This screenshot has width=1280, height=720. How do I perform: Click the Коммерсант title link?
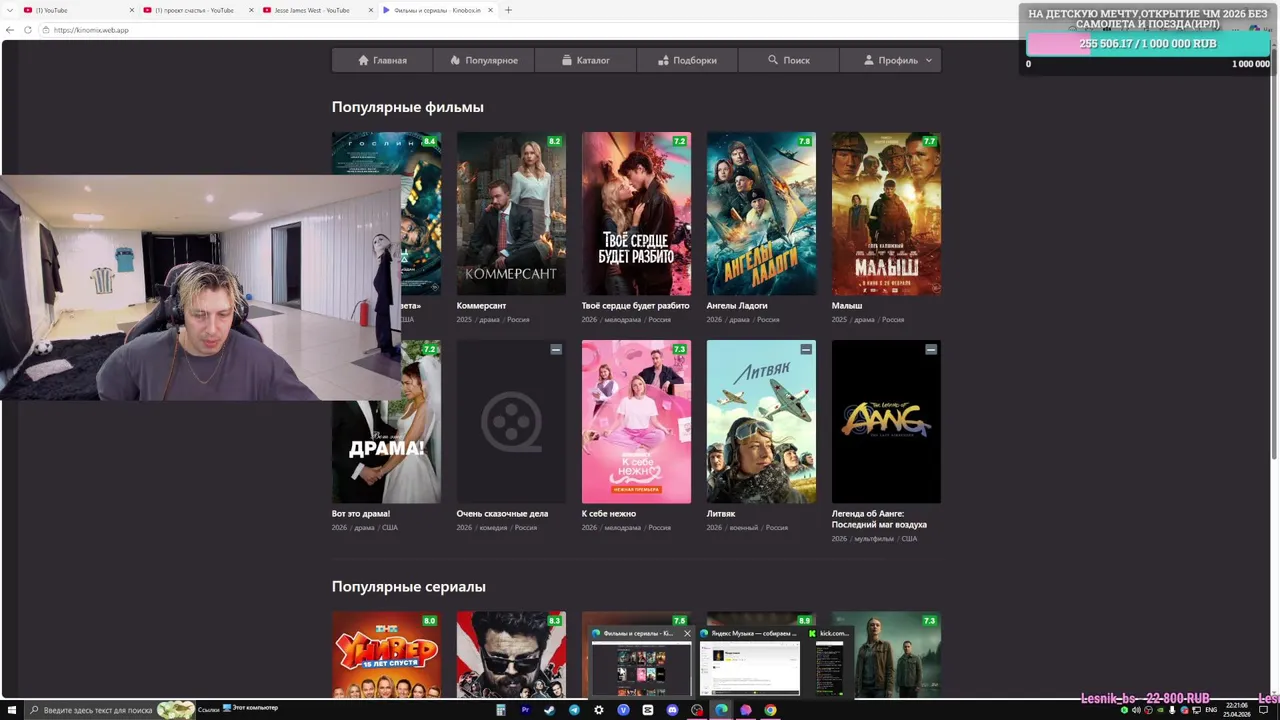481,306
